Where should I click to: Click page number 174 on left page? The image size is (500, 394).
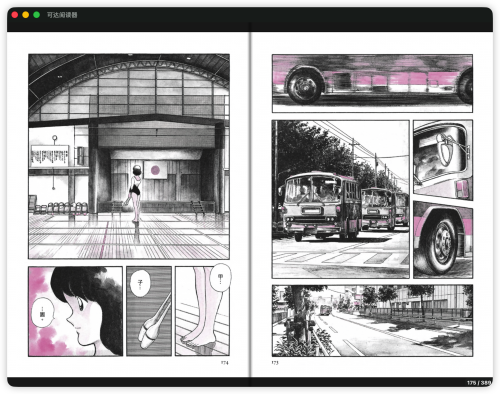(x=225, y=363)
